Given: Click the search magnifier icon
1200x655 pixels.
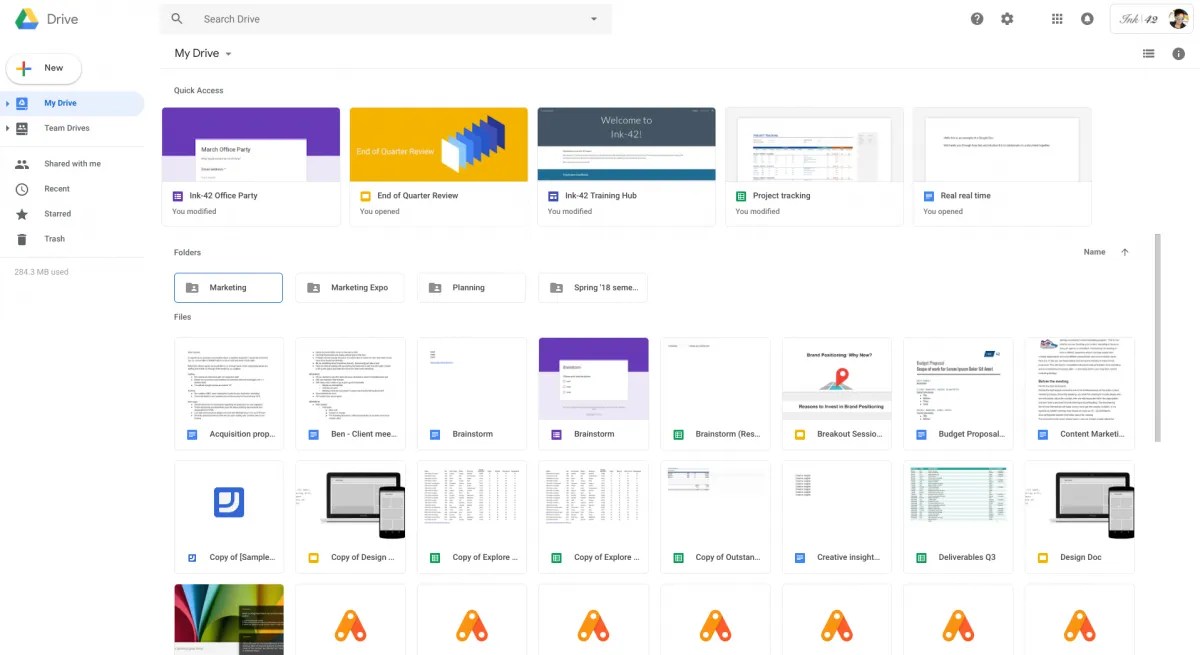Looking at the screenshot, I should [x=176, y=18].
